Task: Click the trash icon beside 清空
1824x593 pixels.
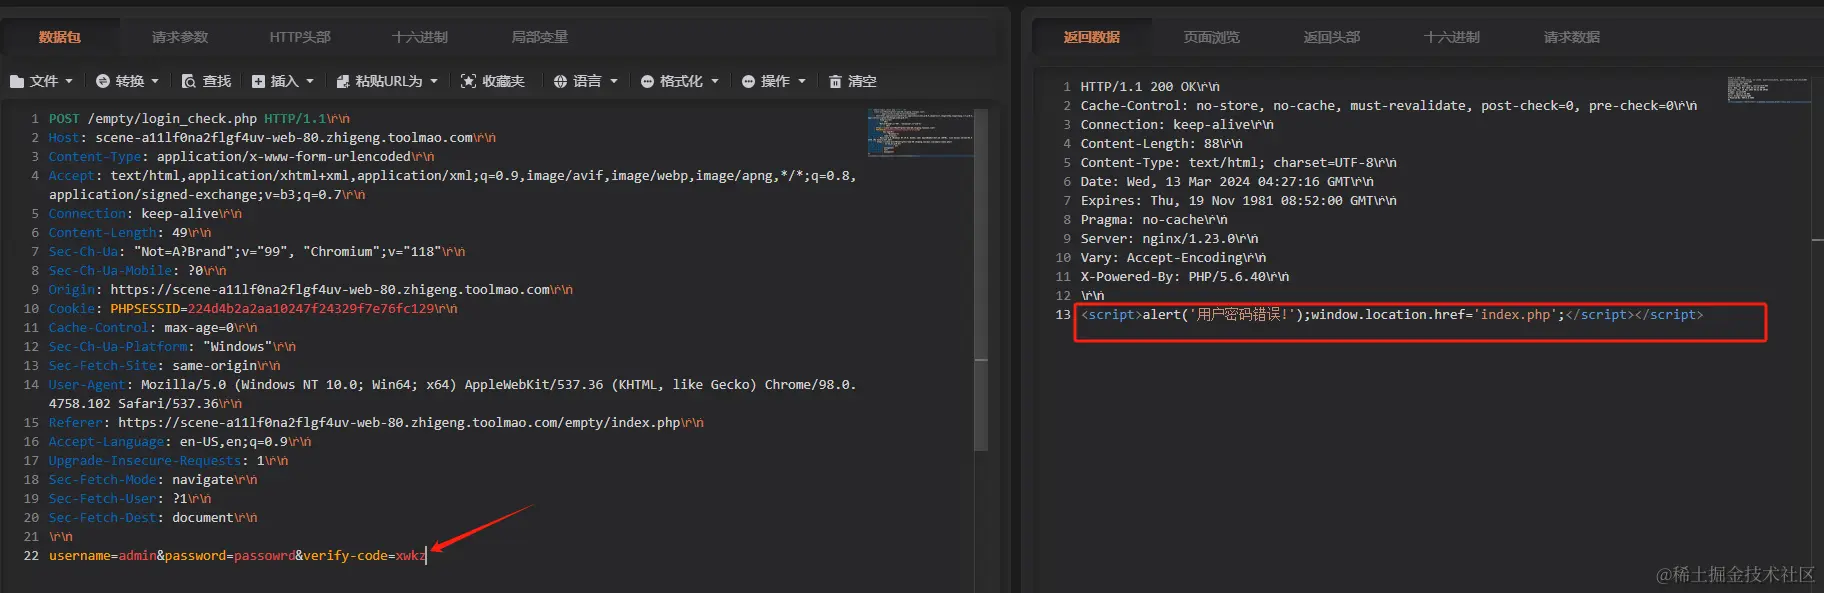Action: (x=835, y=81)
